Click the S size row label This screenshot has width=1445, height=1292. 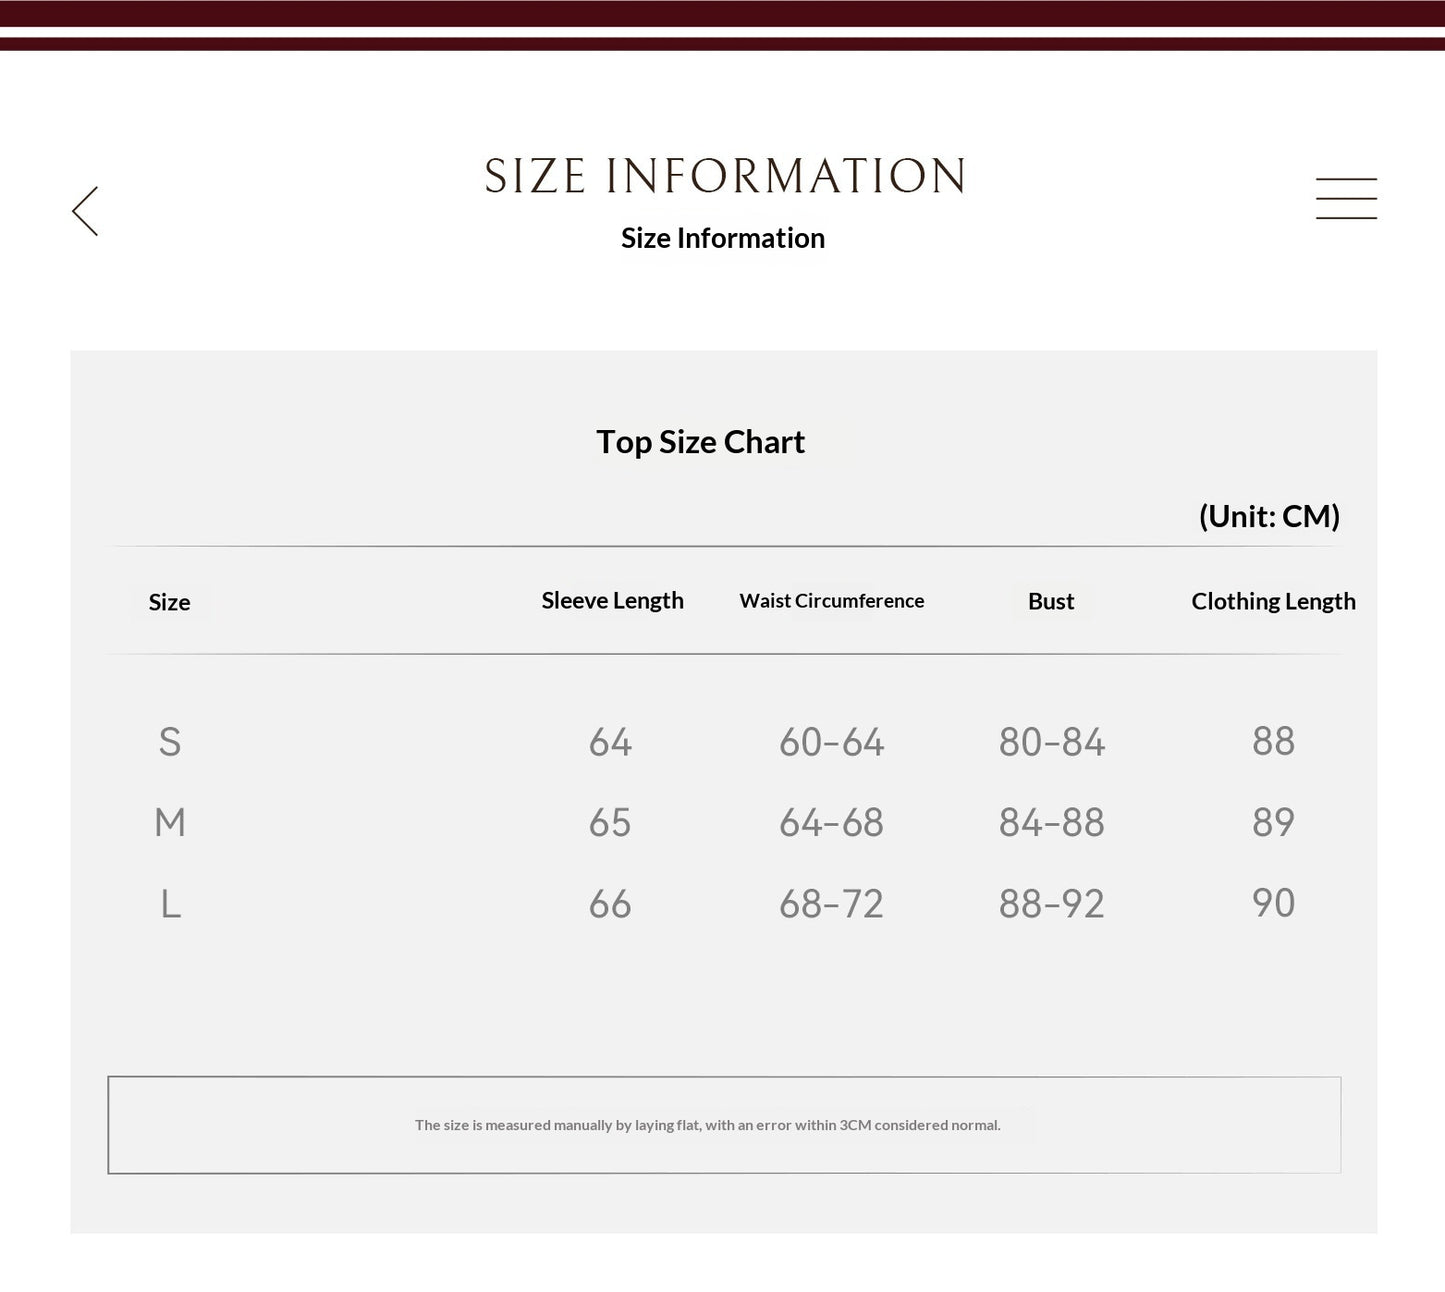click(x=170, y=742)
